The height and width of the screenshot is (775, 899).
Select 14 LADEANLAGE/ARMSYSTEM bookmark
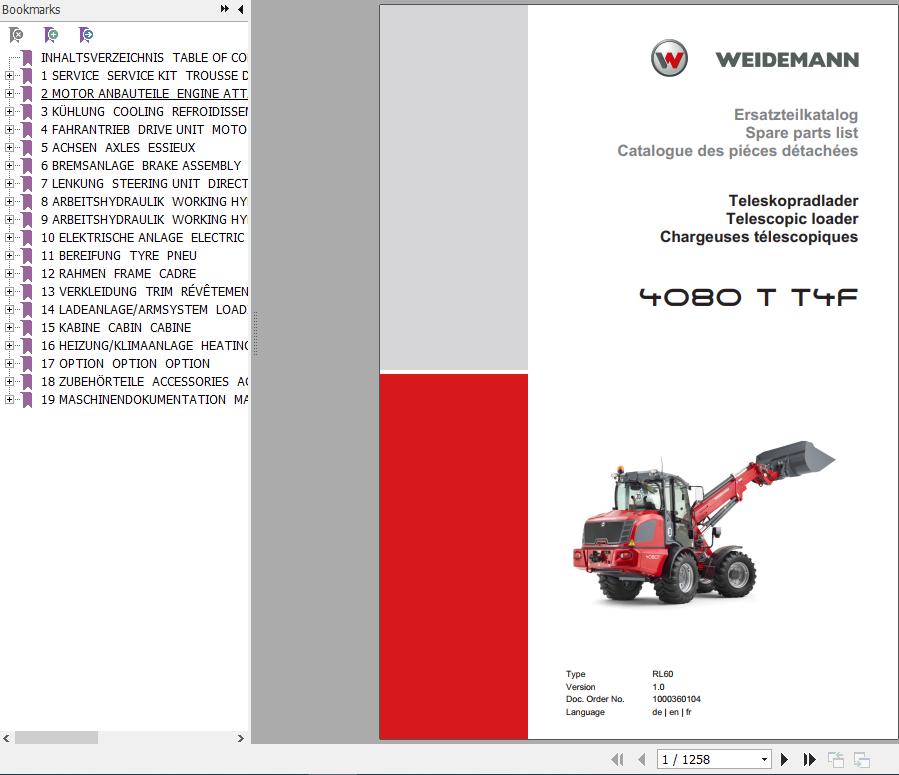[x=144, y=310]
